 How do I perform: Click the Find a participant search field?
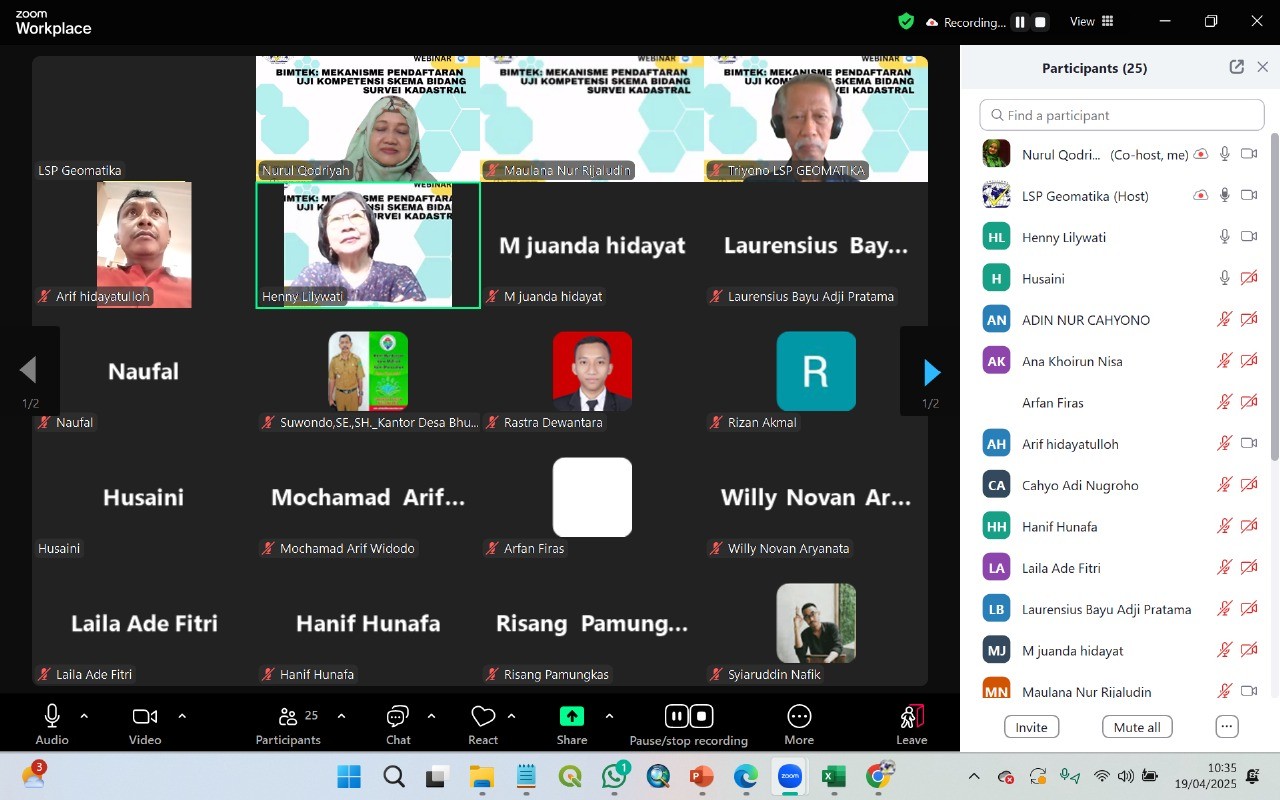coord(1122,115)
